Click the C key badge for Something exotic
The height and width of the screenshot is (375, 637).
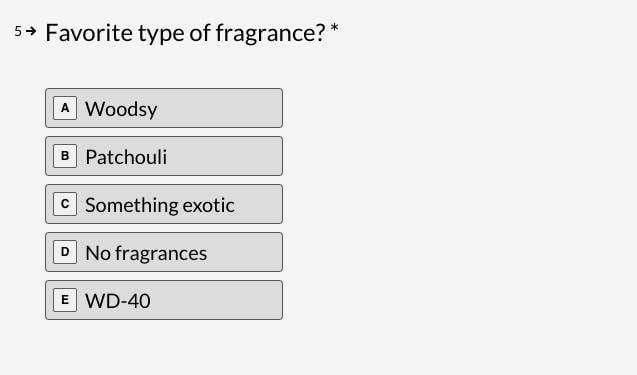65,204
